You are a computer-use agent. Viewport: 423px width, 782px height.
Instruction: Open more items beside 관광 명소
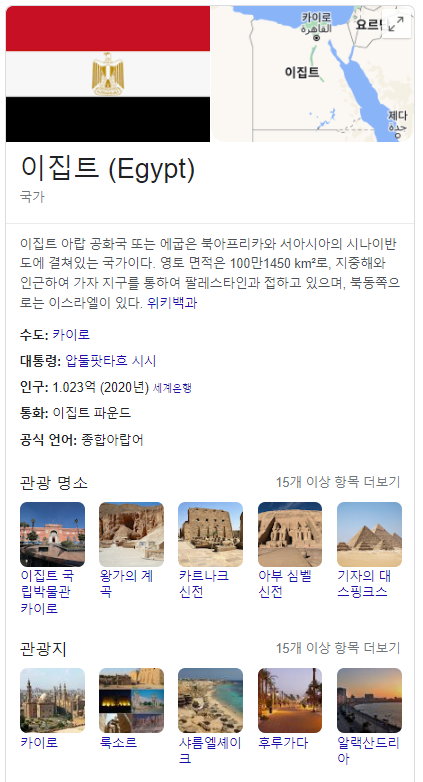coord(338,482)
